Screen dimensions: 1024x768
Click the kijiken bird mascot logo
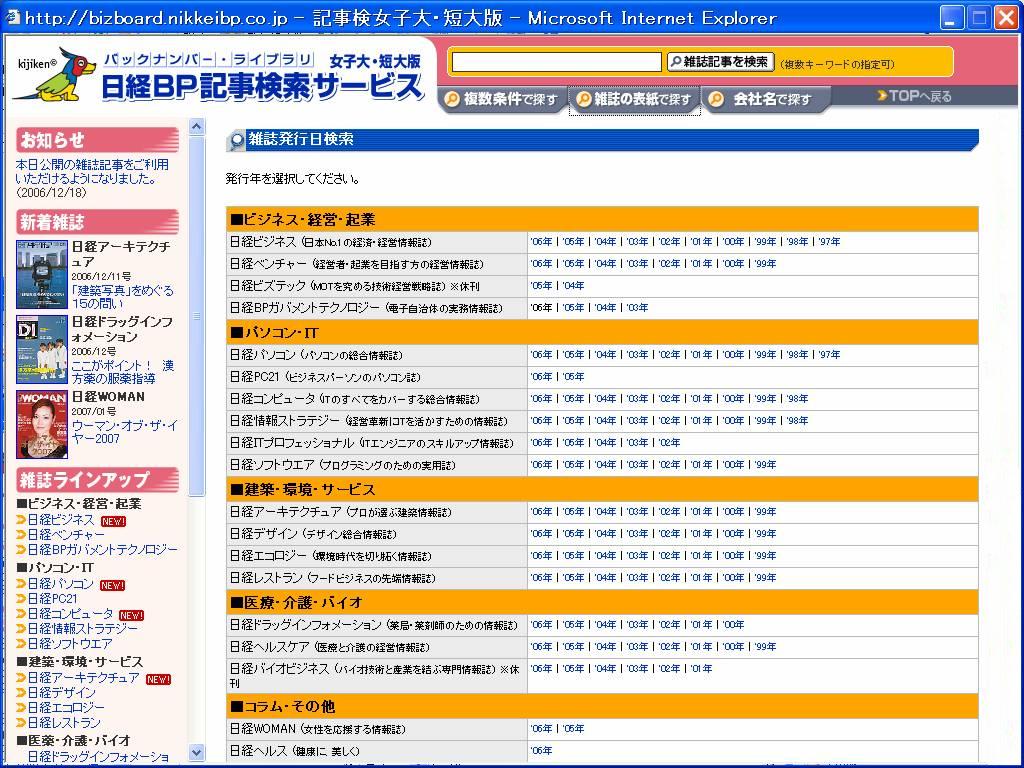click(55, 74)
